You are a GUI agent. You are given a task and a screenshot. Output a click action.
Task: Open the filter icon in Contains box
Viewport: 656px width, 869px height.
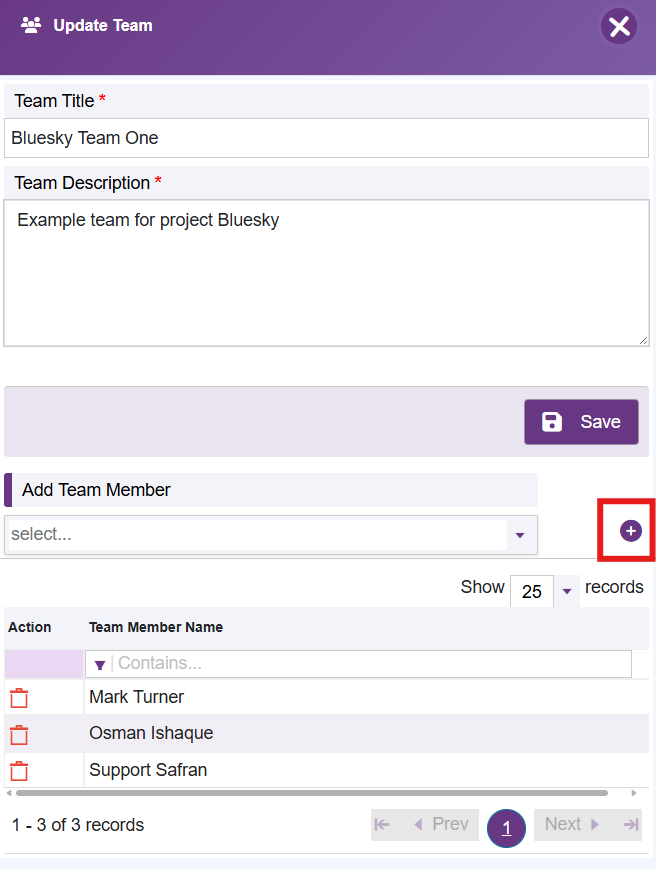click(x=100, y=664)
